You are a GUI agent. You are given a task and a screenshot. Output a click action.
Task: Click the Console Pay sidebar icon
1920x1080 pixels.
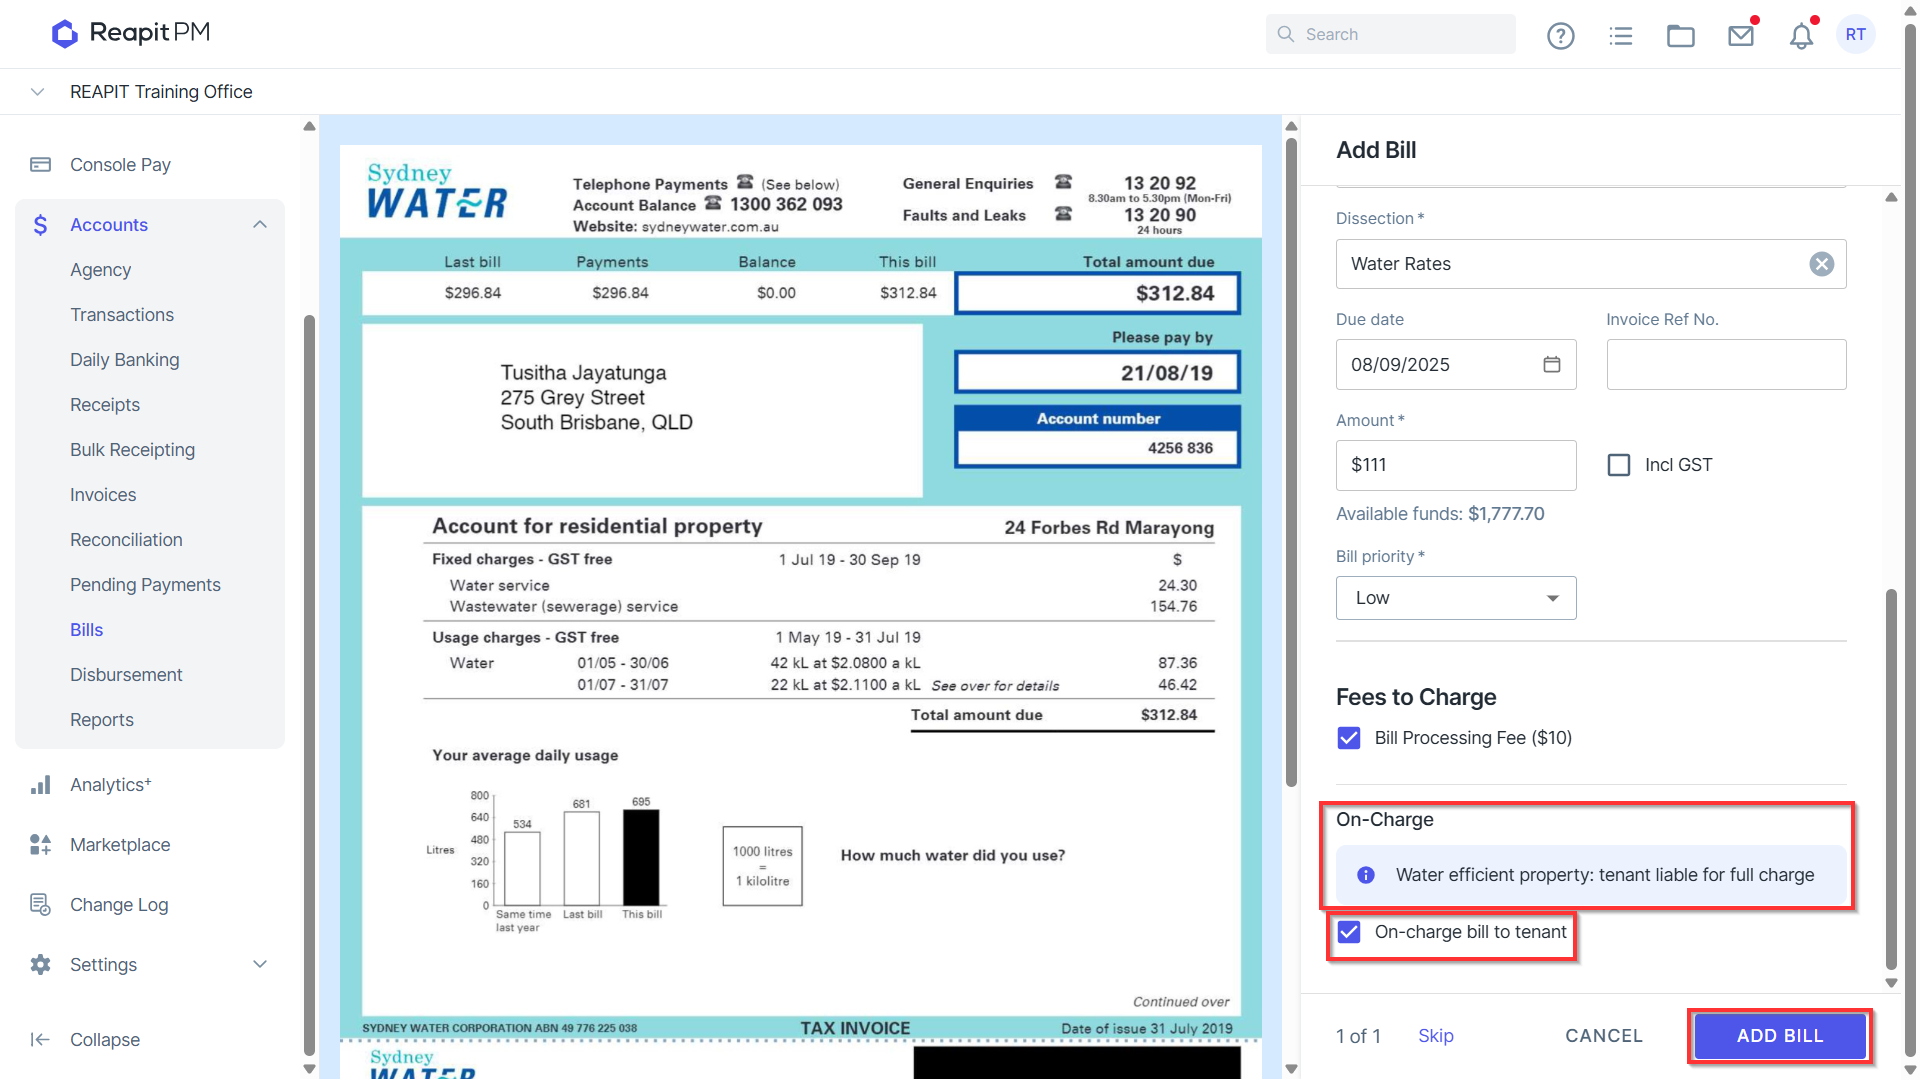[40, 165]
